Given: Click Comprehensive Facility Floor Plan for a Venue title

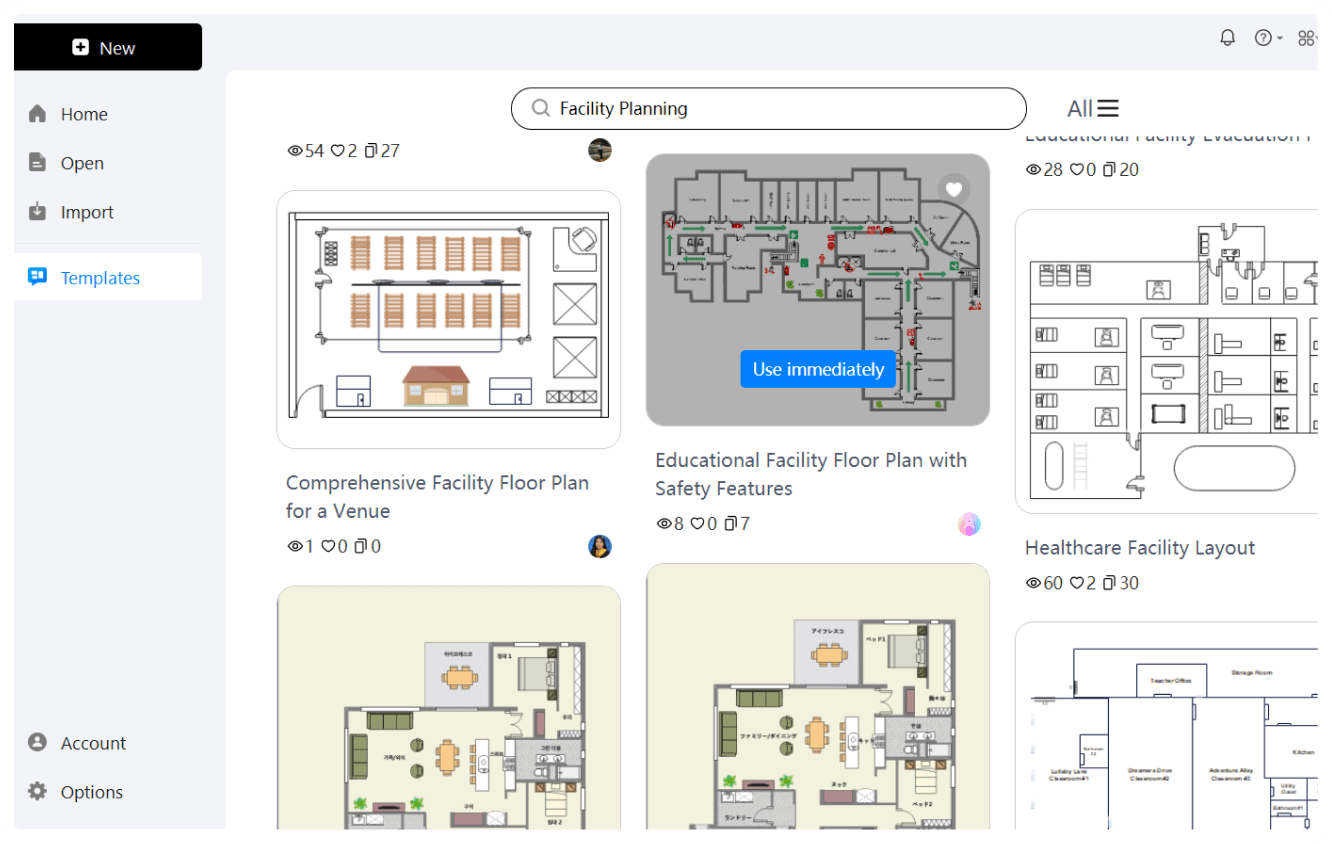Looking at the screenshot, I should [437, 497].
